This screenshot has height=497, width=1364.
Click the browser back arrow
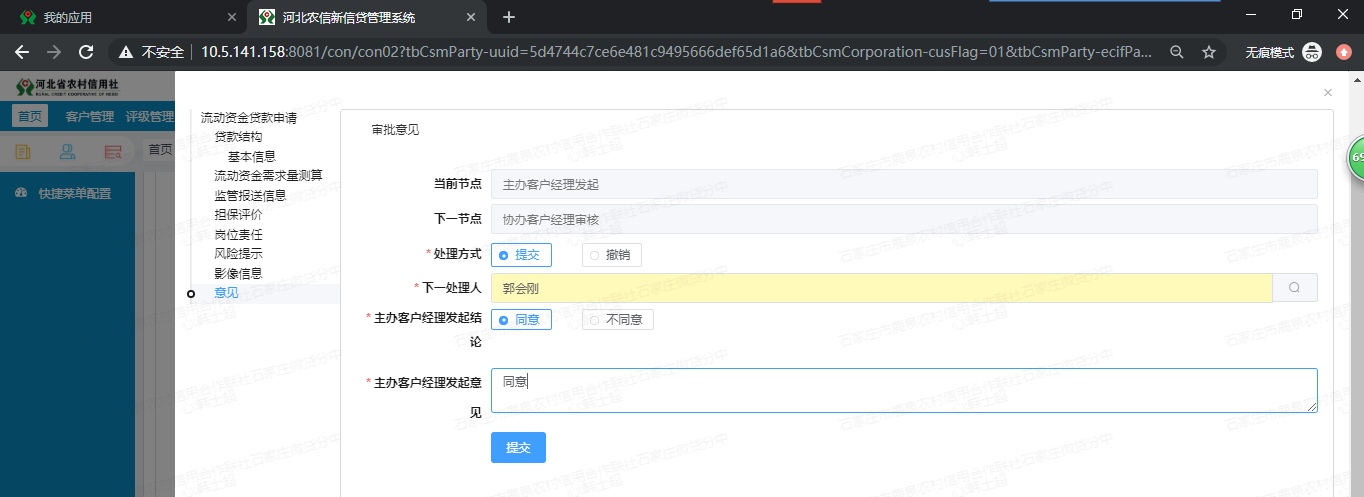pos(21,52)
